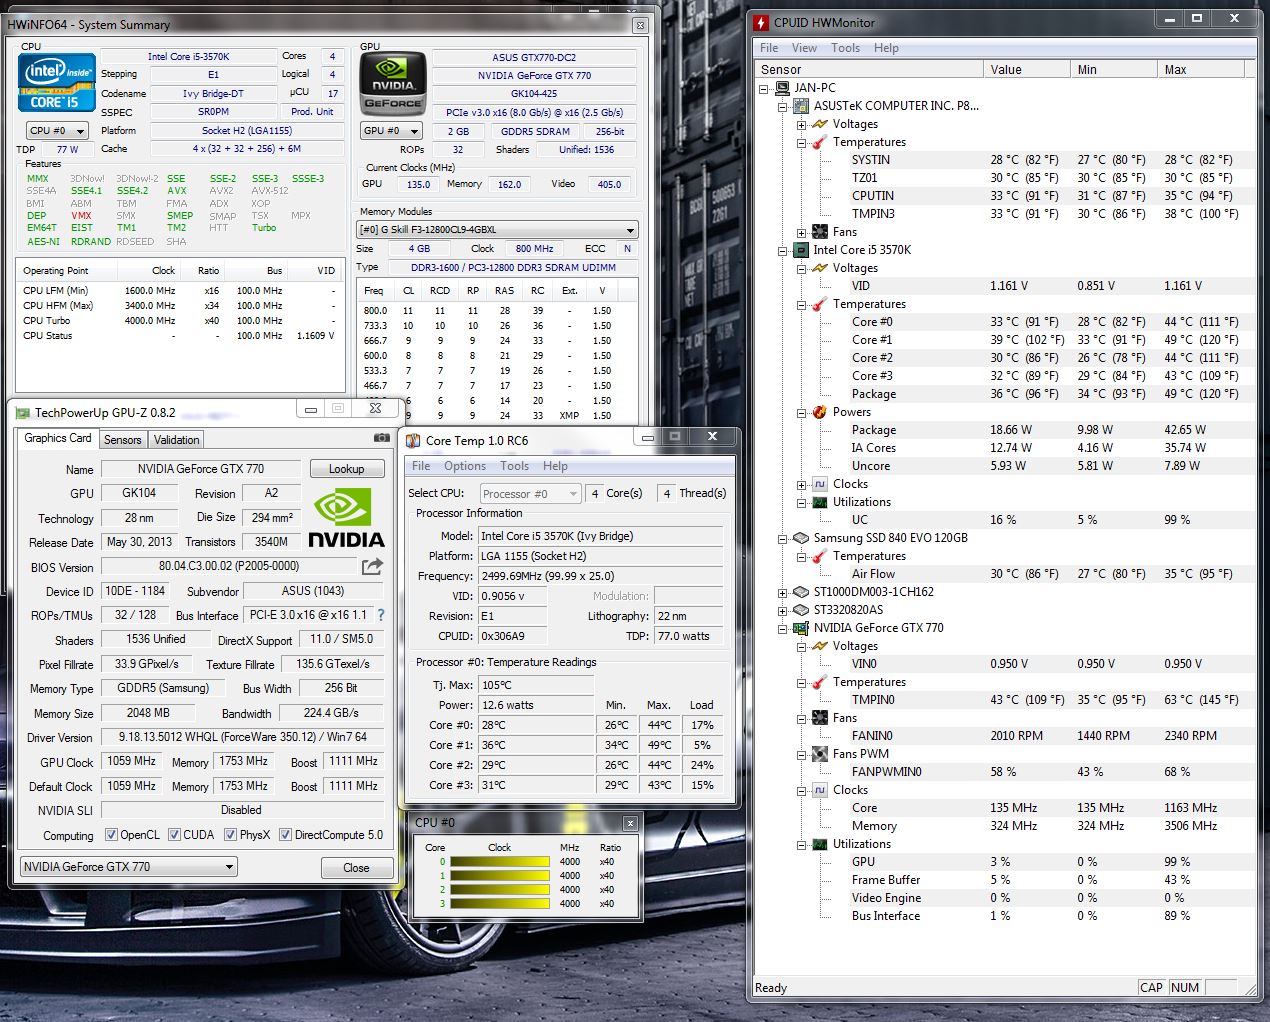The width and height of the screenshot is (1270, 1022).
Task: Click the Value column header in HWMonitor
Action: 1026,70
